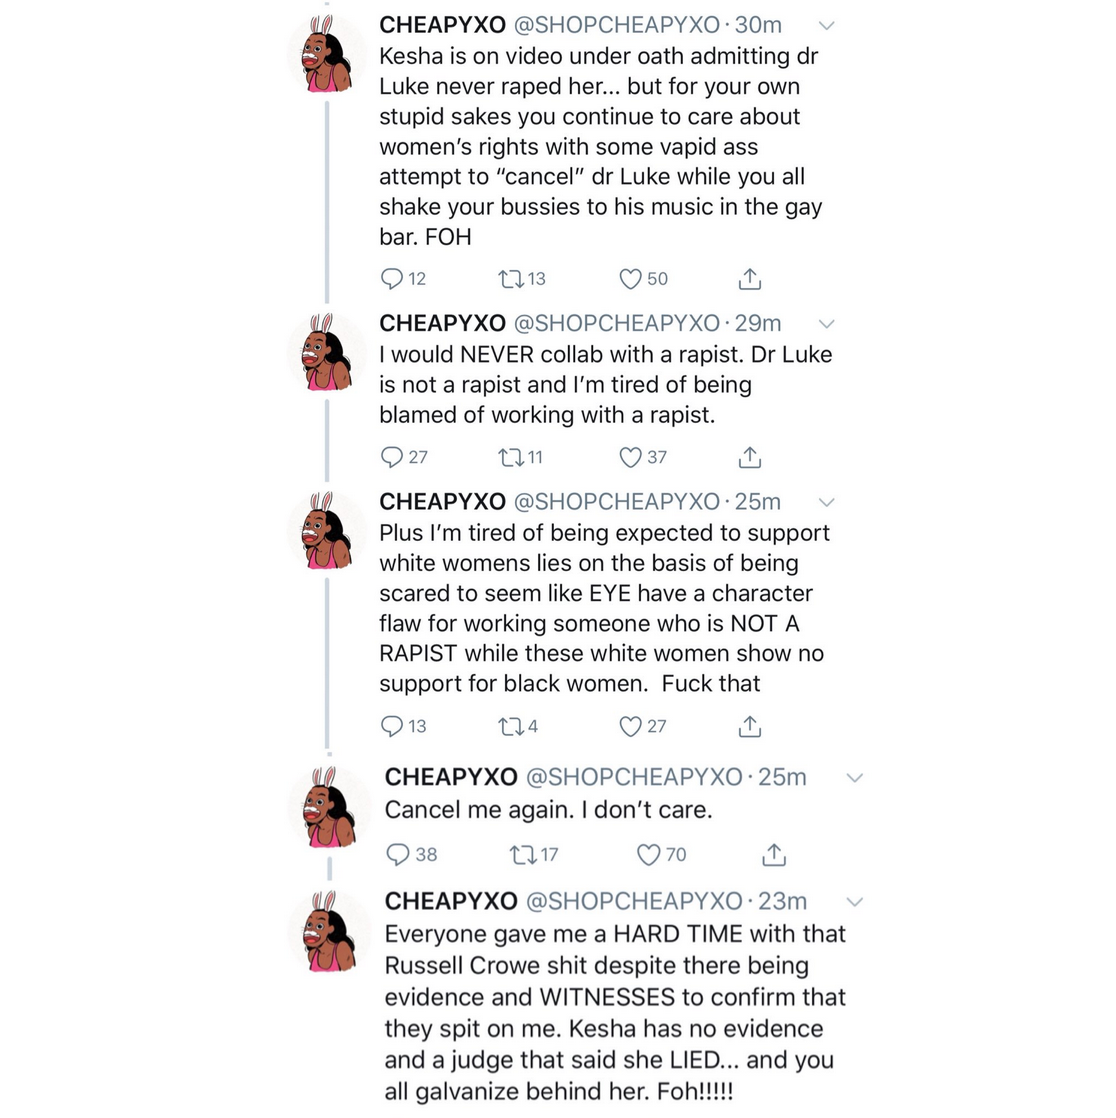Open the @SHOPCHEAPYXO handle on the 30m tweet
The height and width of the screenshot is (1118, 1116).
pos(616,25)
